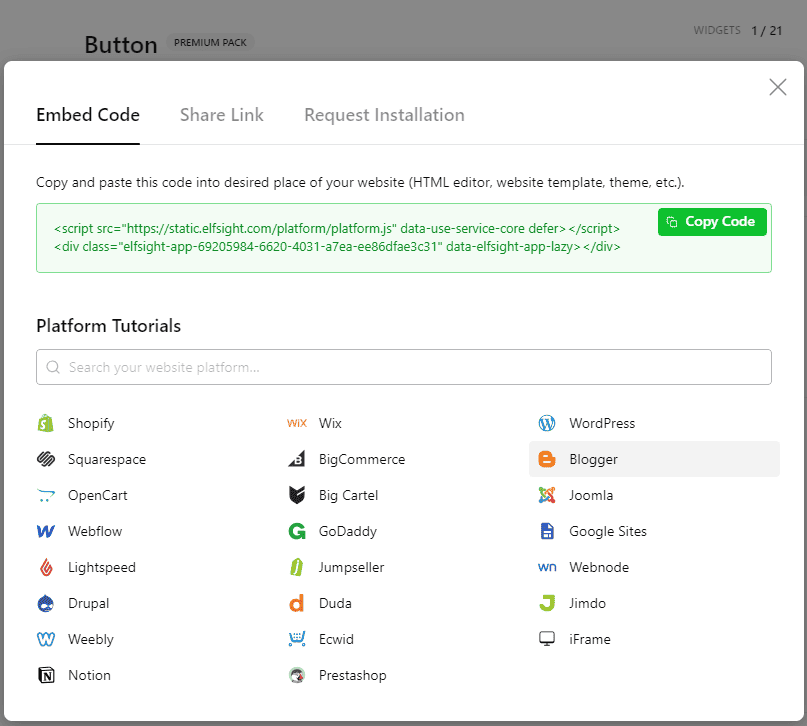Screen dimensions: 807x726
Task: Focus the platform search field
Action: (404, 367)
